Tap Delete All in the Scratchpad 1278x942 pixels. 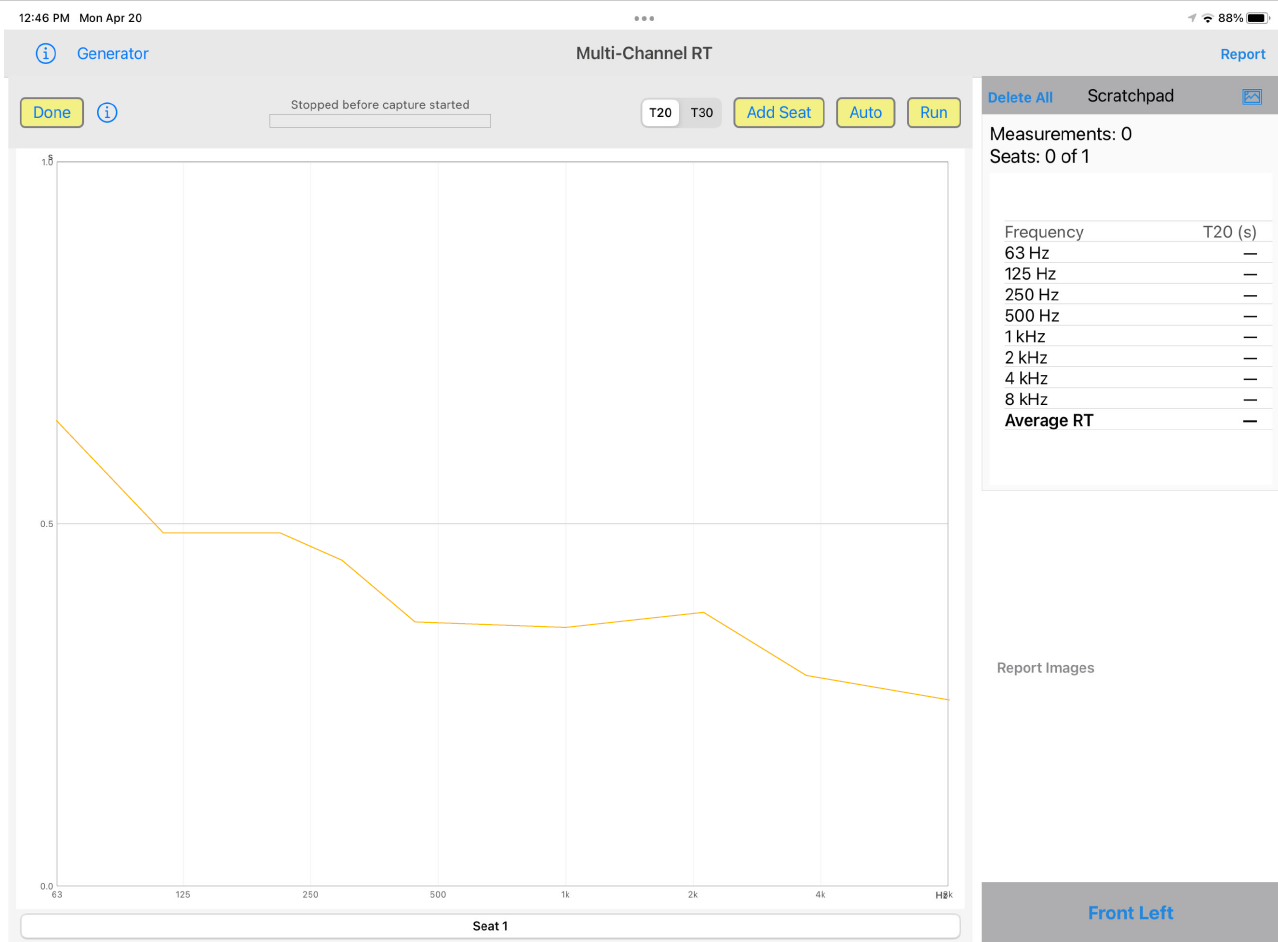pyautogui.click(x=1020, y=97)
